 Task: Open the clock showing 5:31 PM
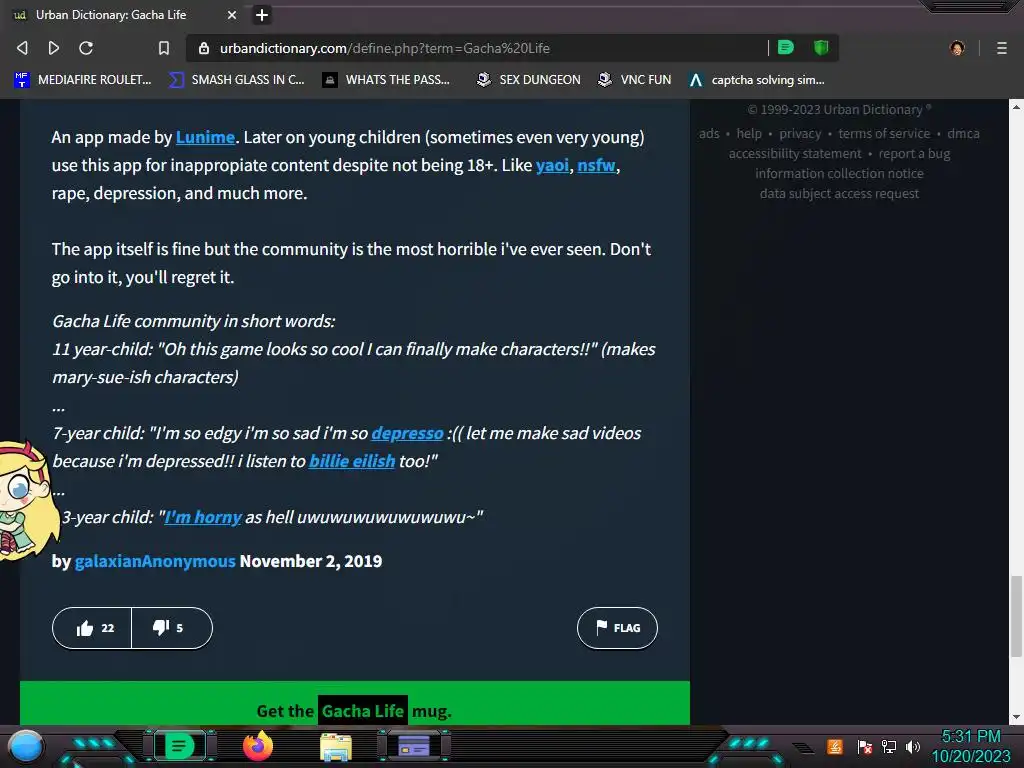click(x=971, y=746)
